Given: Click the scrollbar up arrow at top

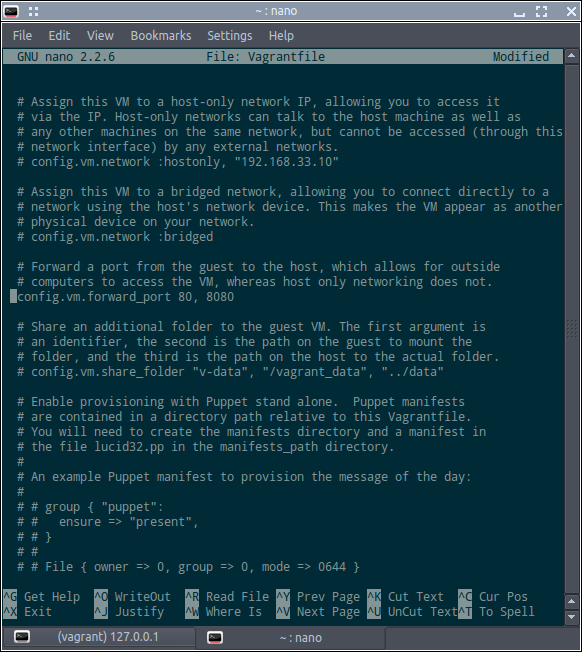Looking at the screenshot, I should 572,56.
